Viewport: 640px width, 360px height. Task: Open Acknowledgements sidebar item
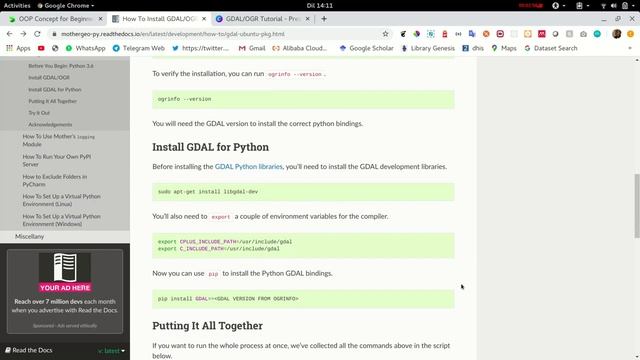(50, 124)
